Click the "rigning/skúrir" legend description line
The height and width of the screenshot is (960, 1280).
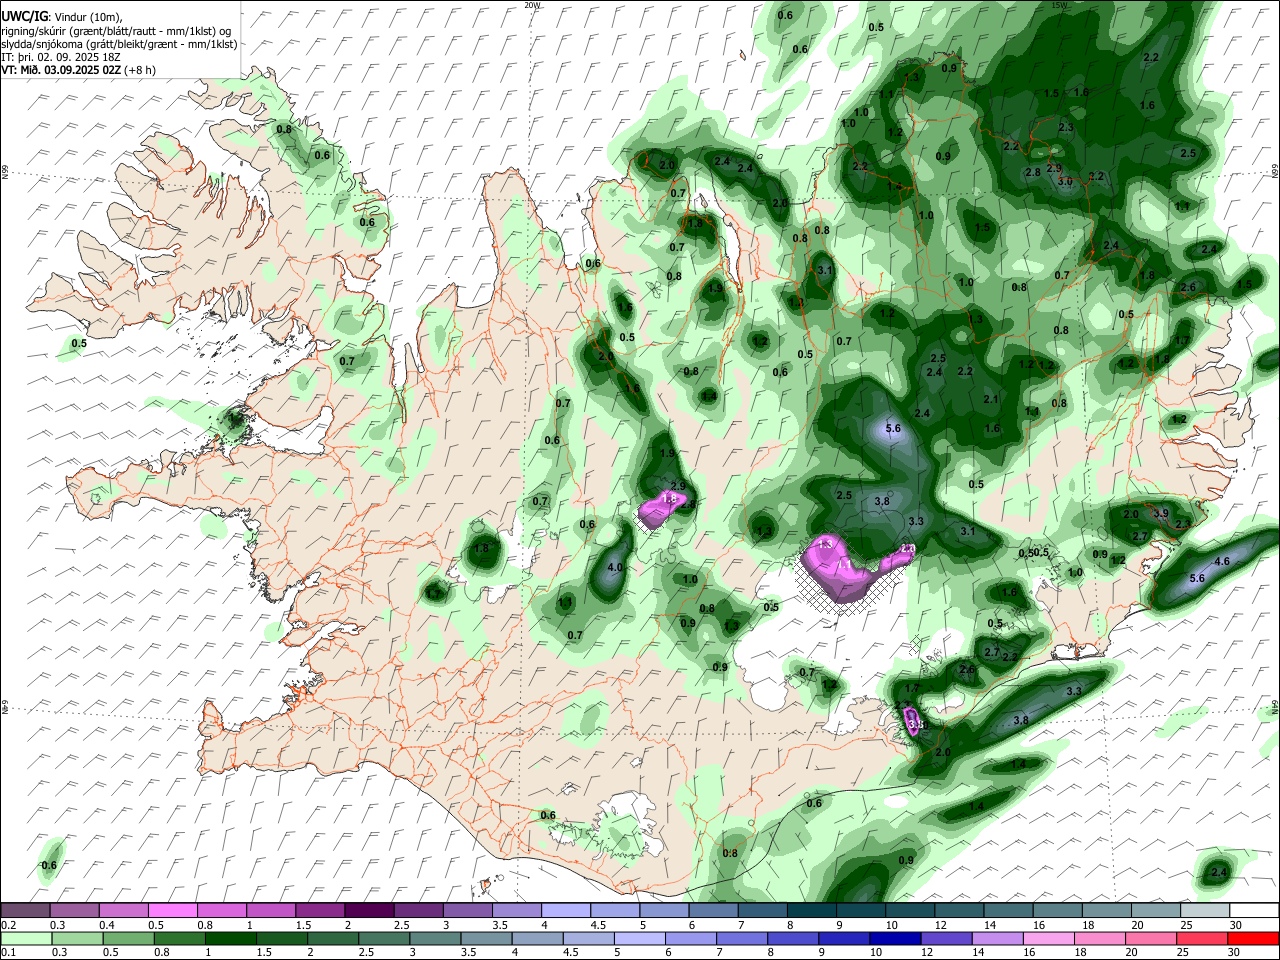[x=116, y=30]
